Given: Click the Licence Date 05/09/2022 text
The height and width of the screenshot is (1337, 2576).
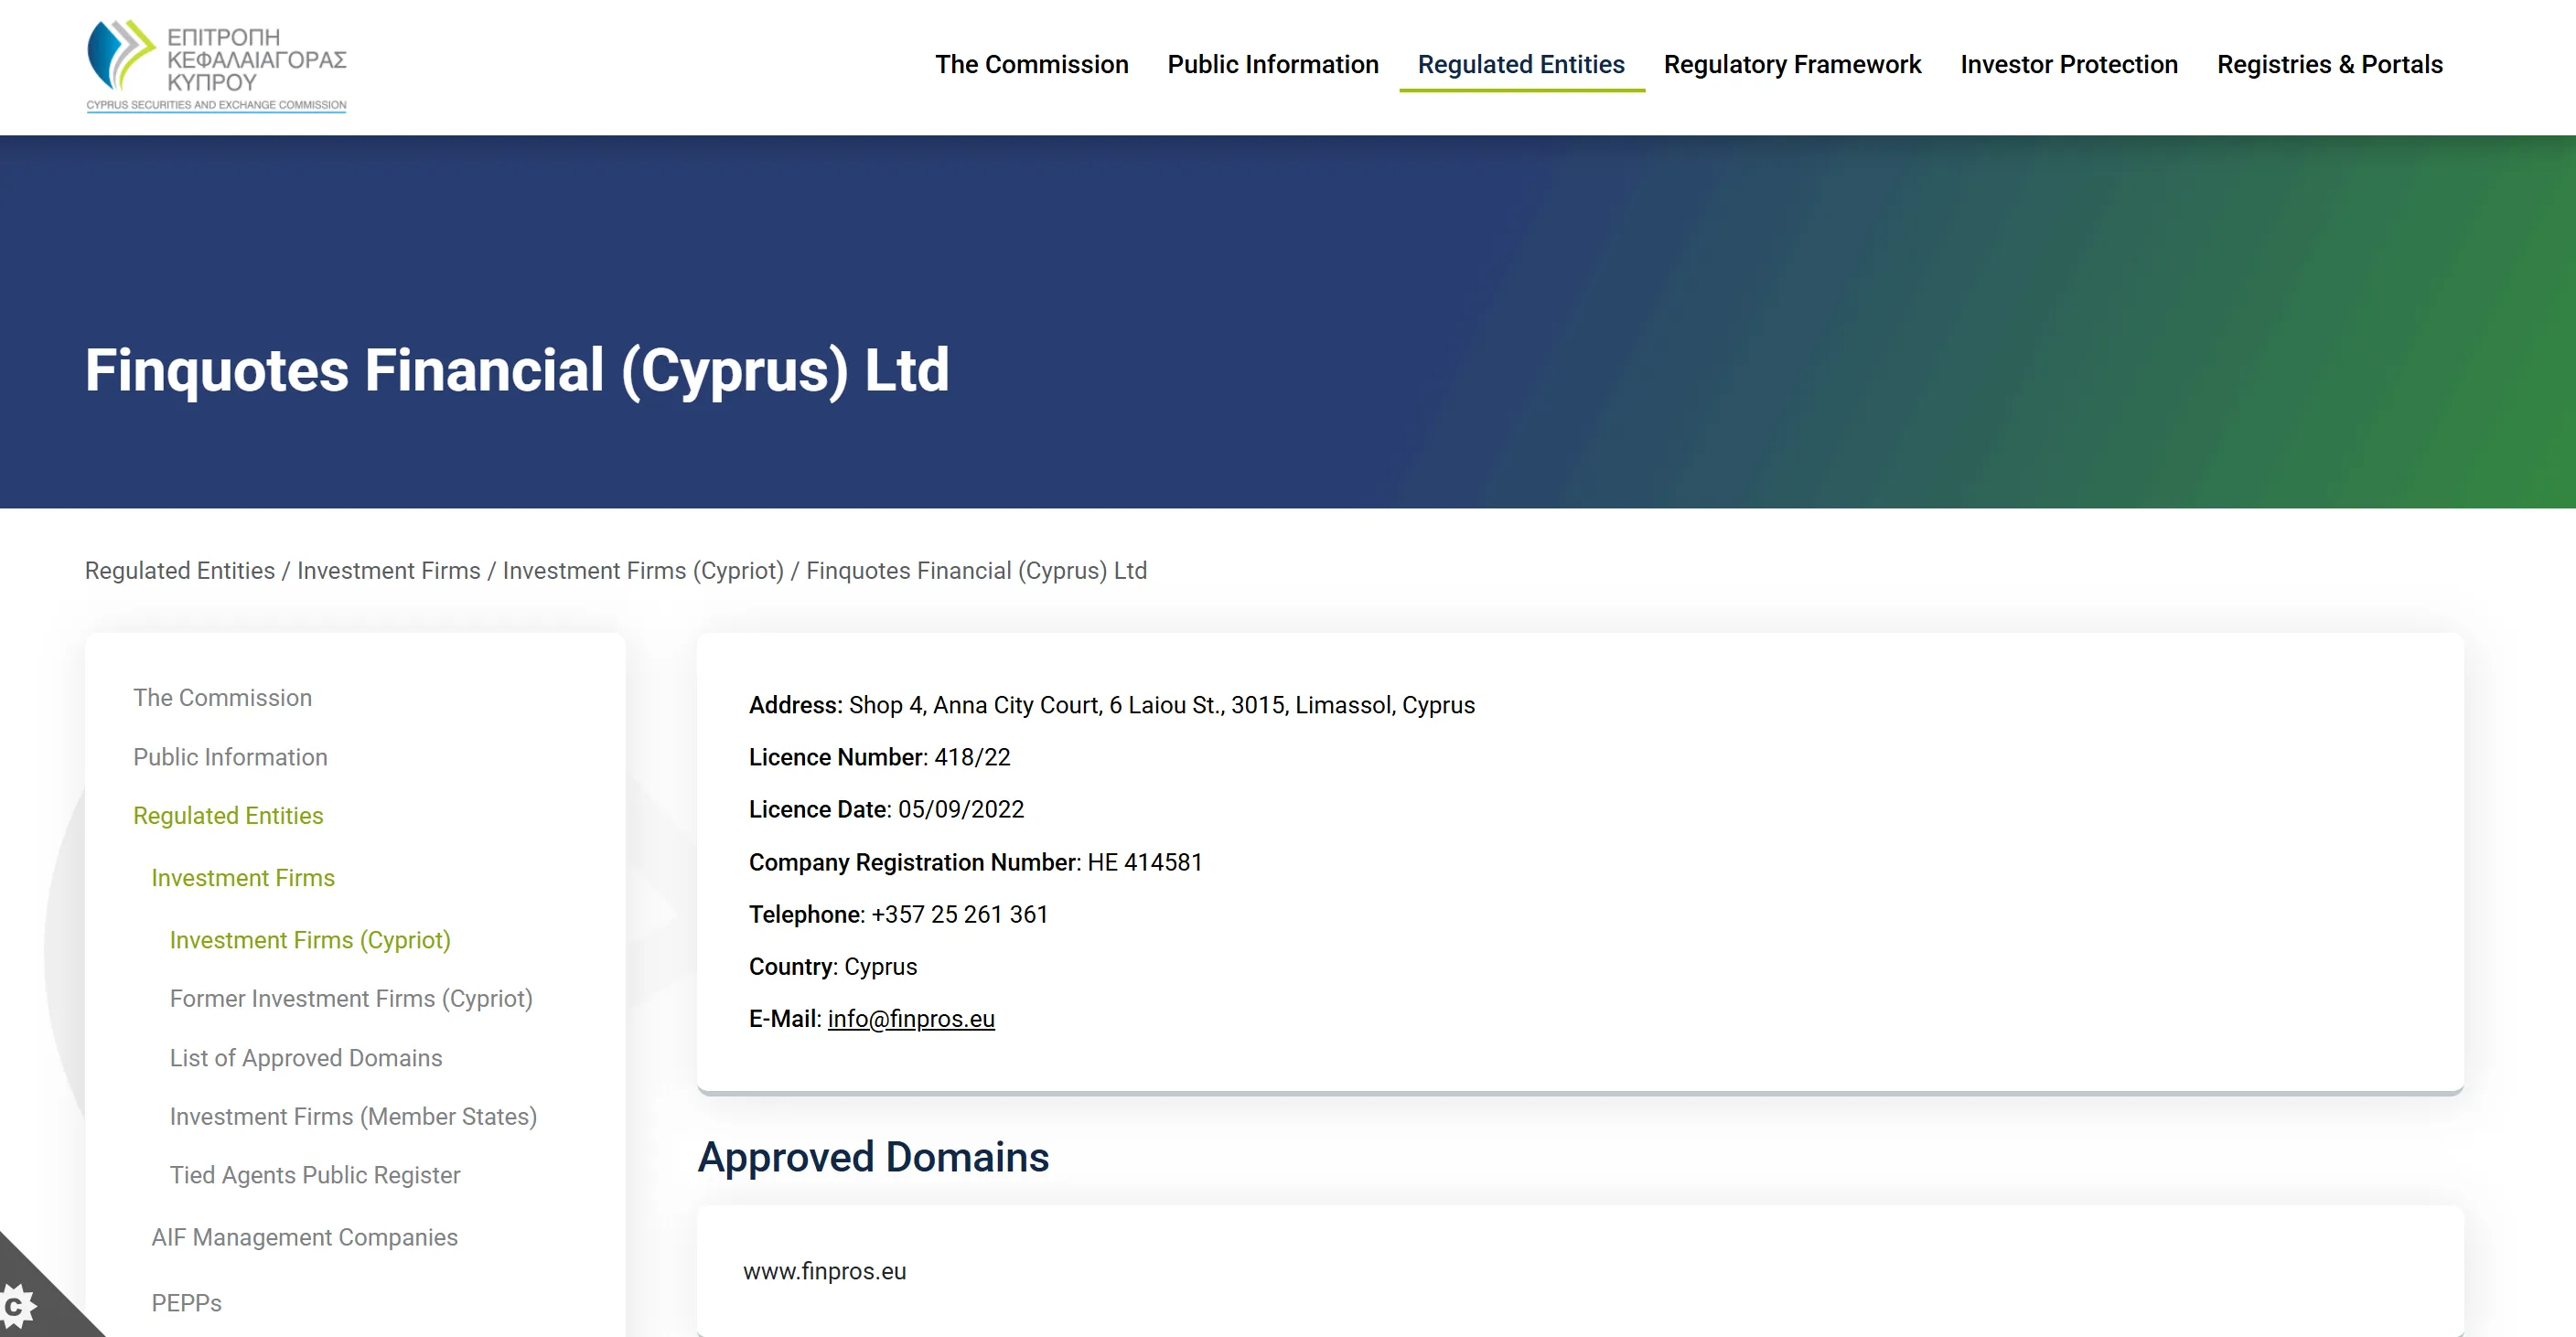Looking at the screenshot, I should 887,810.
